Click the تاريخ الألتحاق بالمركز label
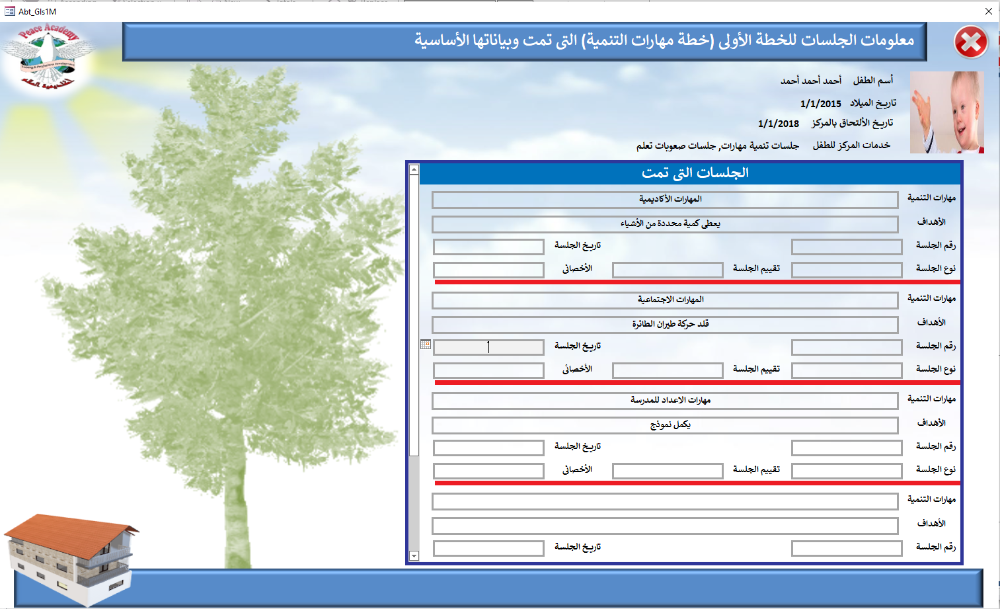Viewport: 1000px width, 609px height. point(853,123)
